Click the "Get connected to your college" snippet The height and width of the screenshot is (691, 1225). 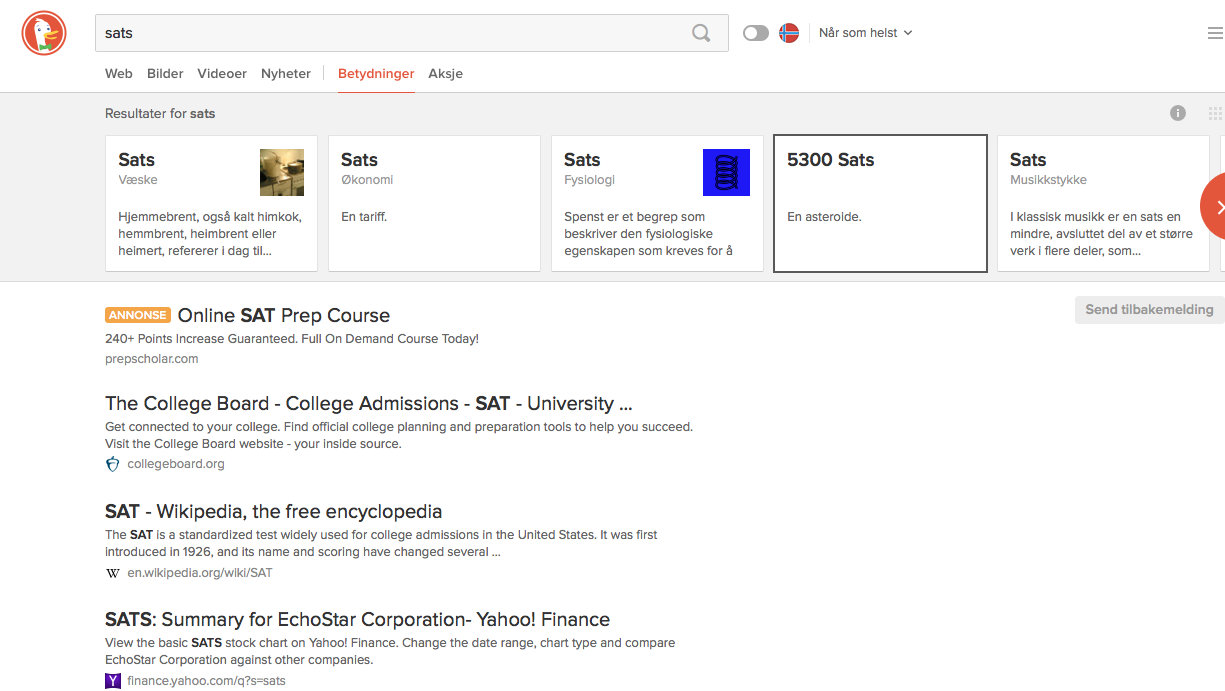(399, 435)
